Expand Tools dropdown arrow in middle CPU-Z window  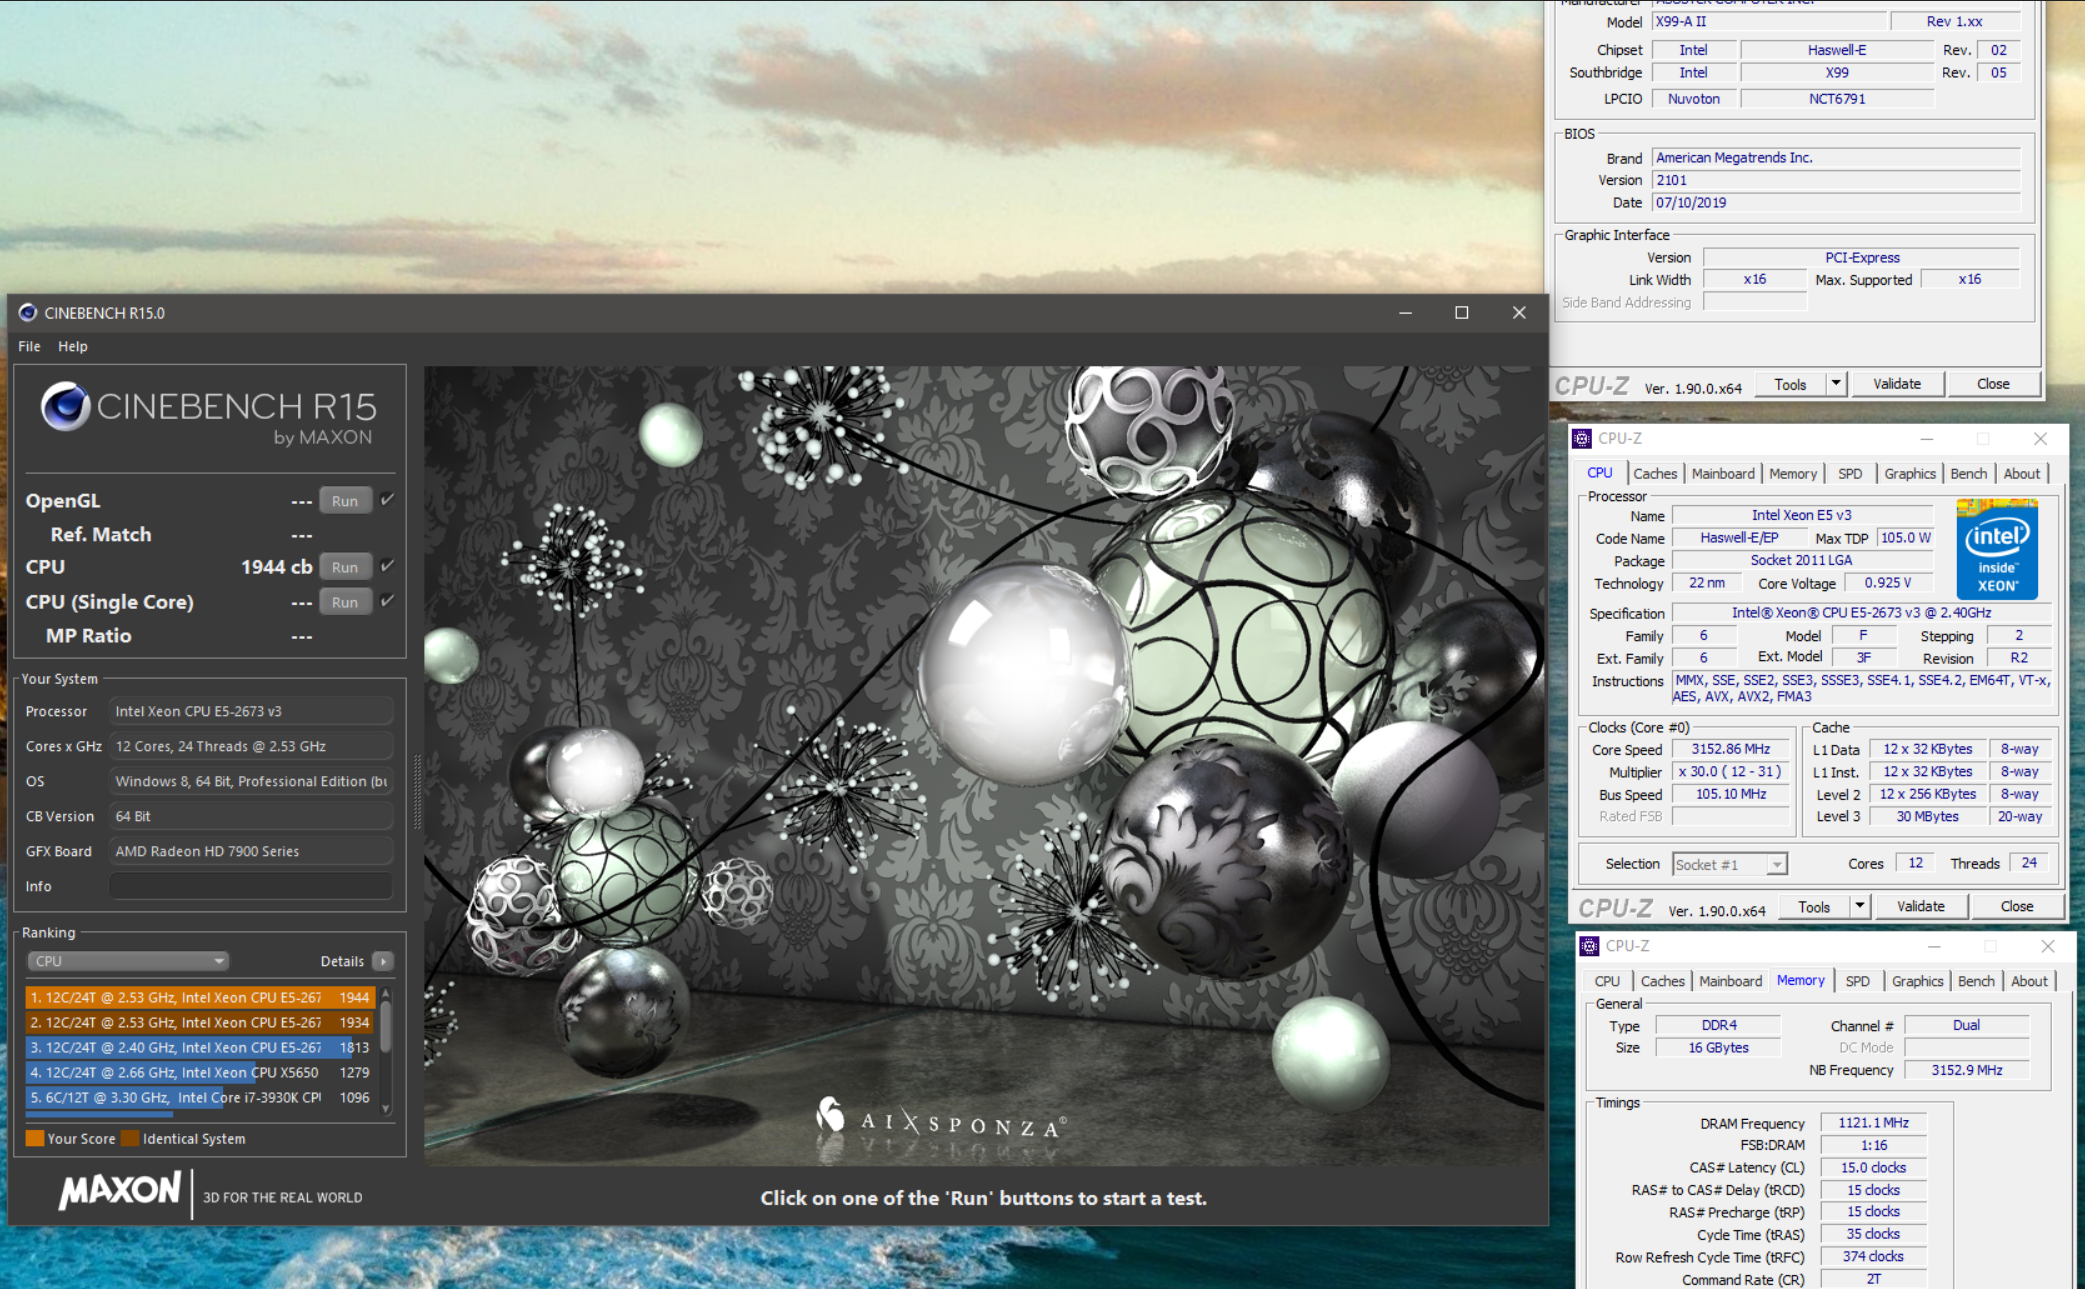coord(1859,907)
